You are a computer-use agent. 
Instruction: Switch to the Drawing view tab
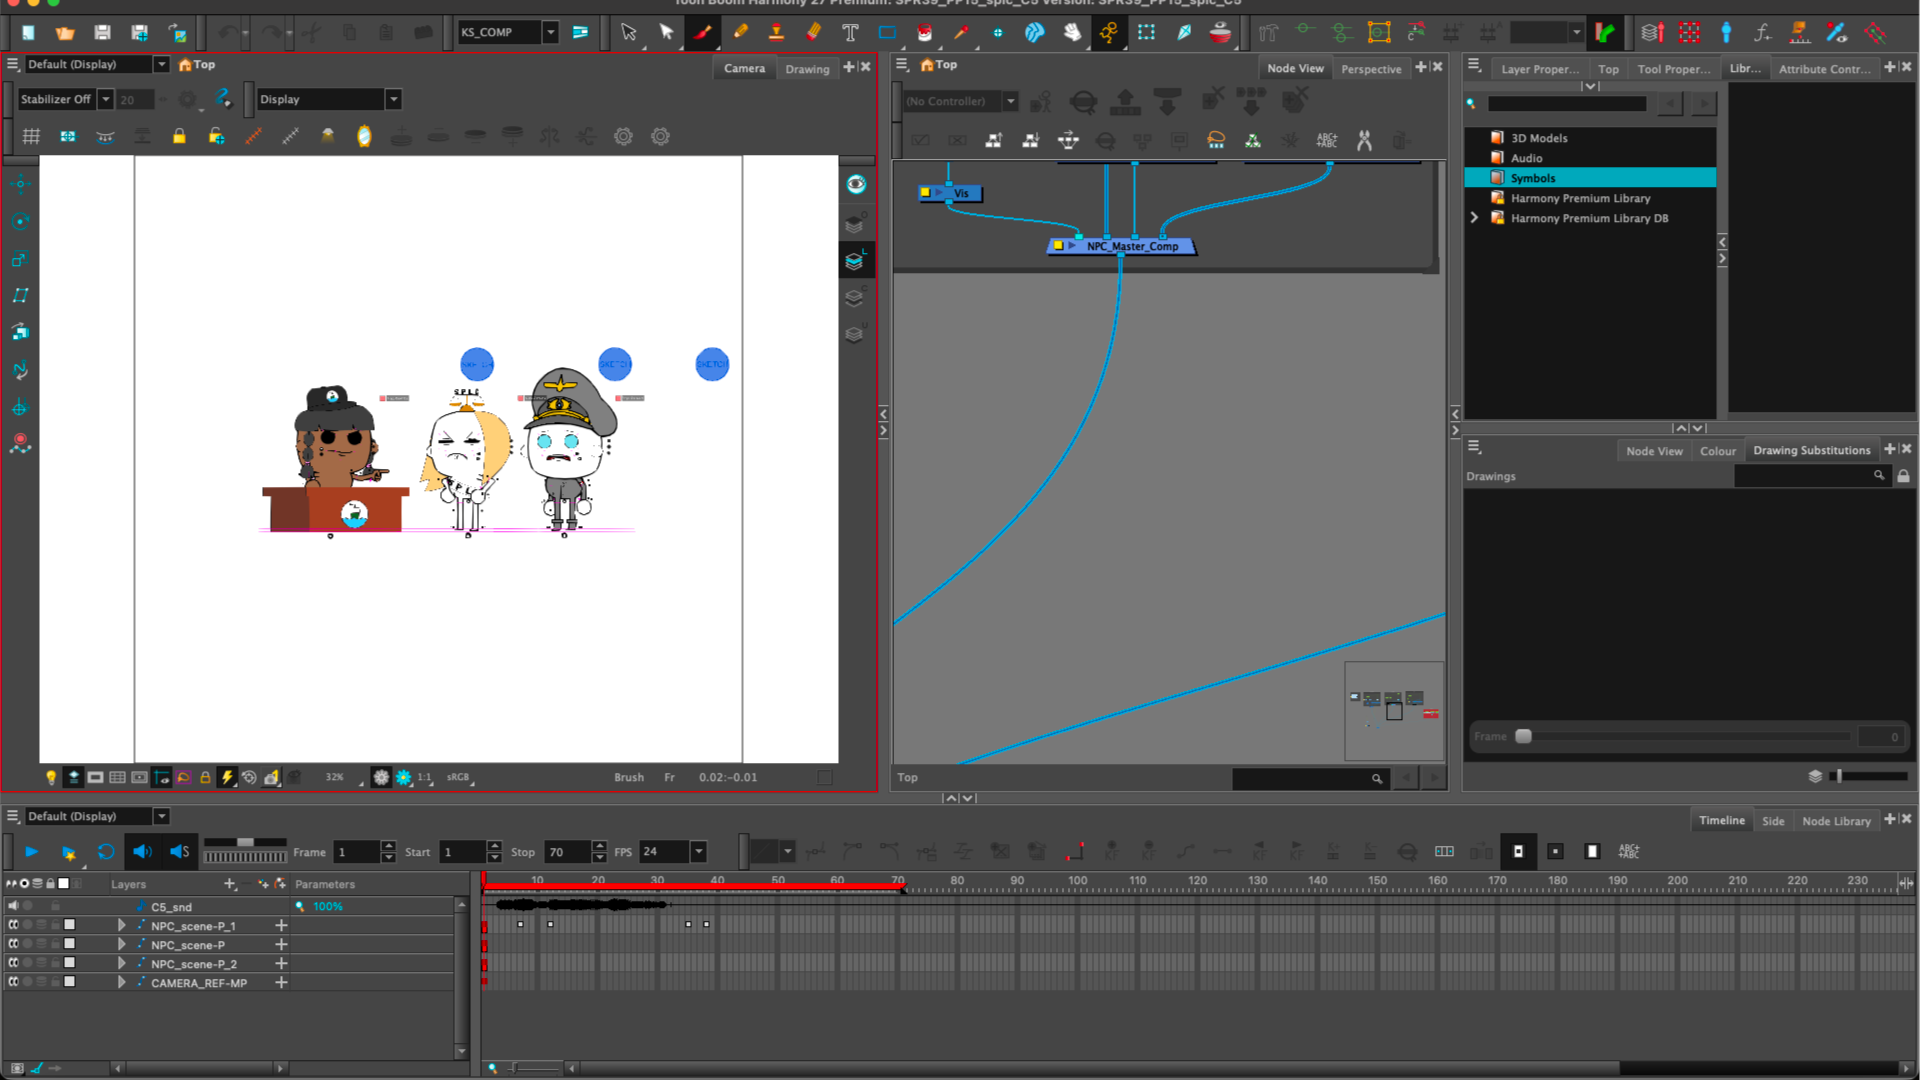(x=807, y=69)
